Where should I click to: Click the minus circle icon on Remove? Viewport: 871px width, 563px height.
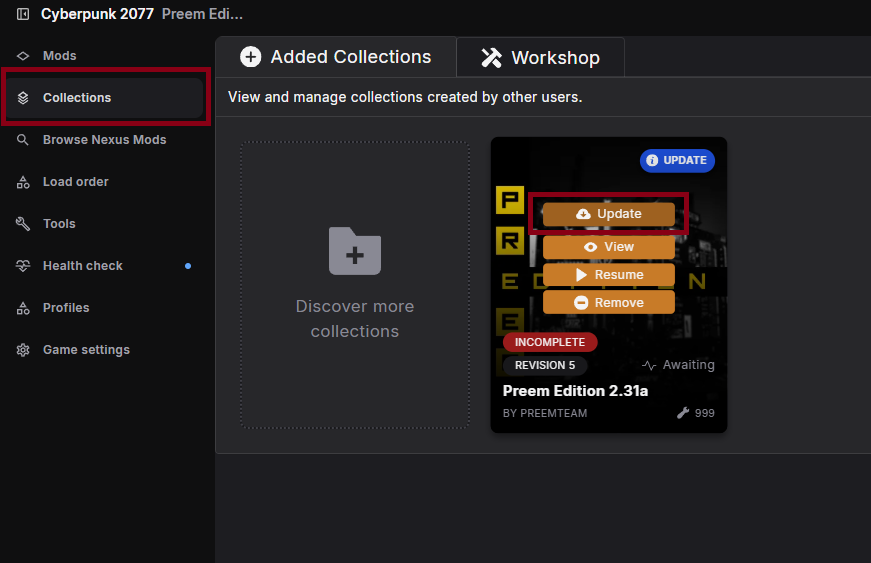click(x=581, y=303)
